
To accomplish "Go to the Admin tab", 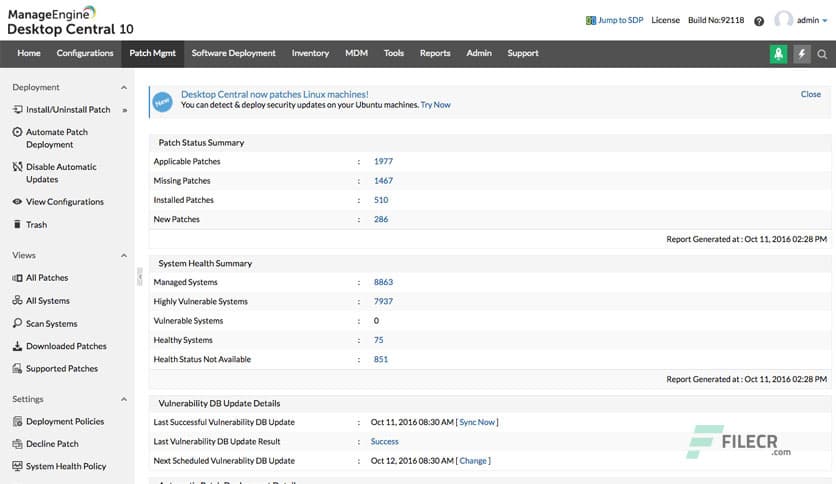I will [x=479, y=53].
